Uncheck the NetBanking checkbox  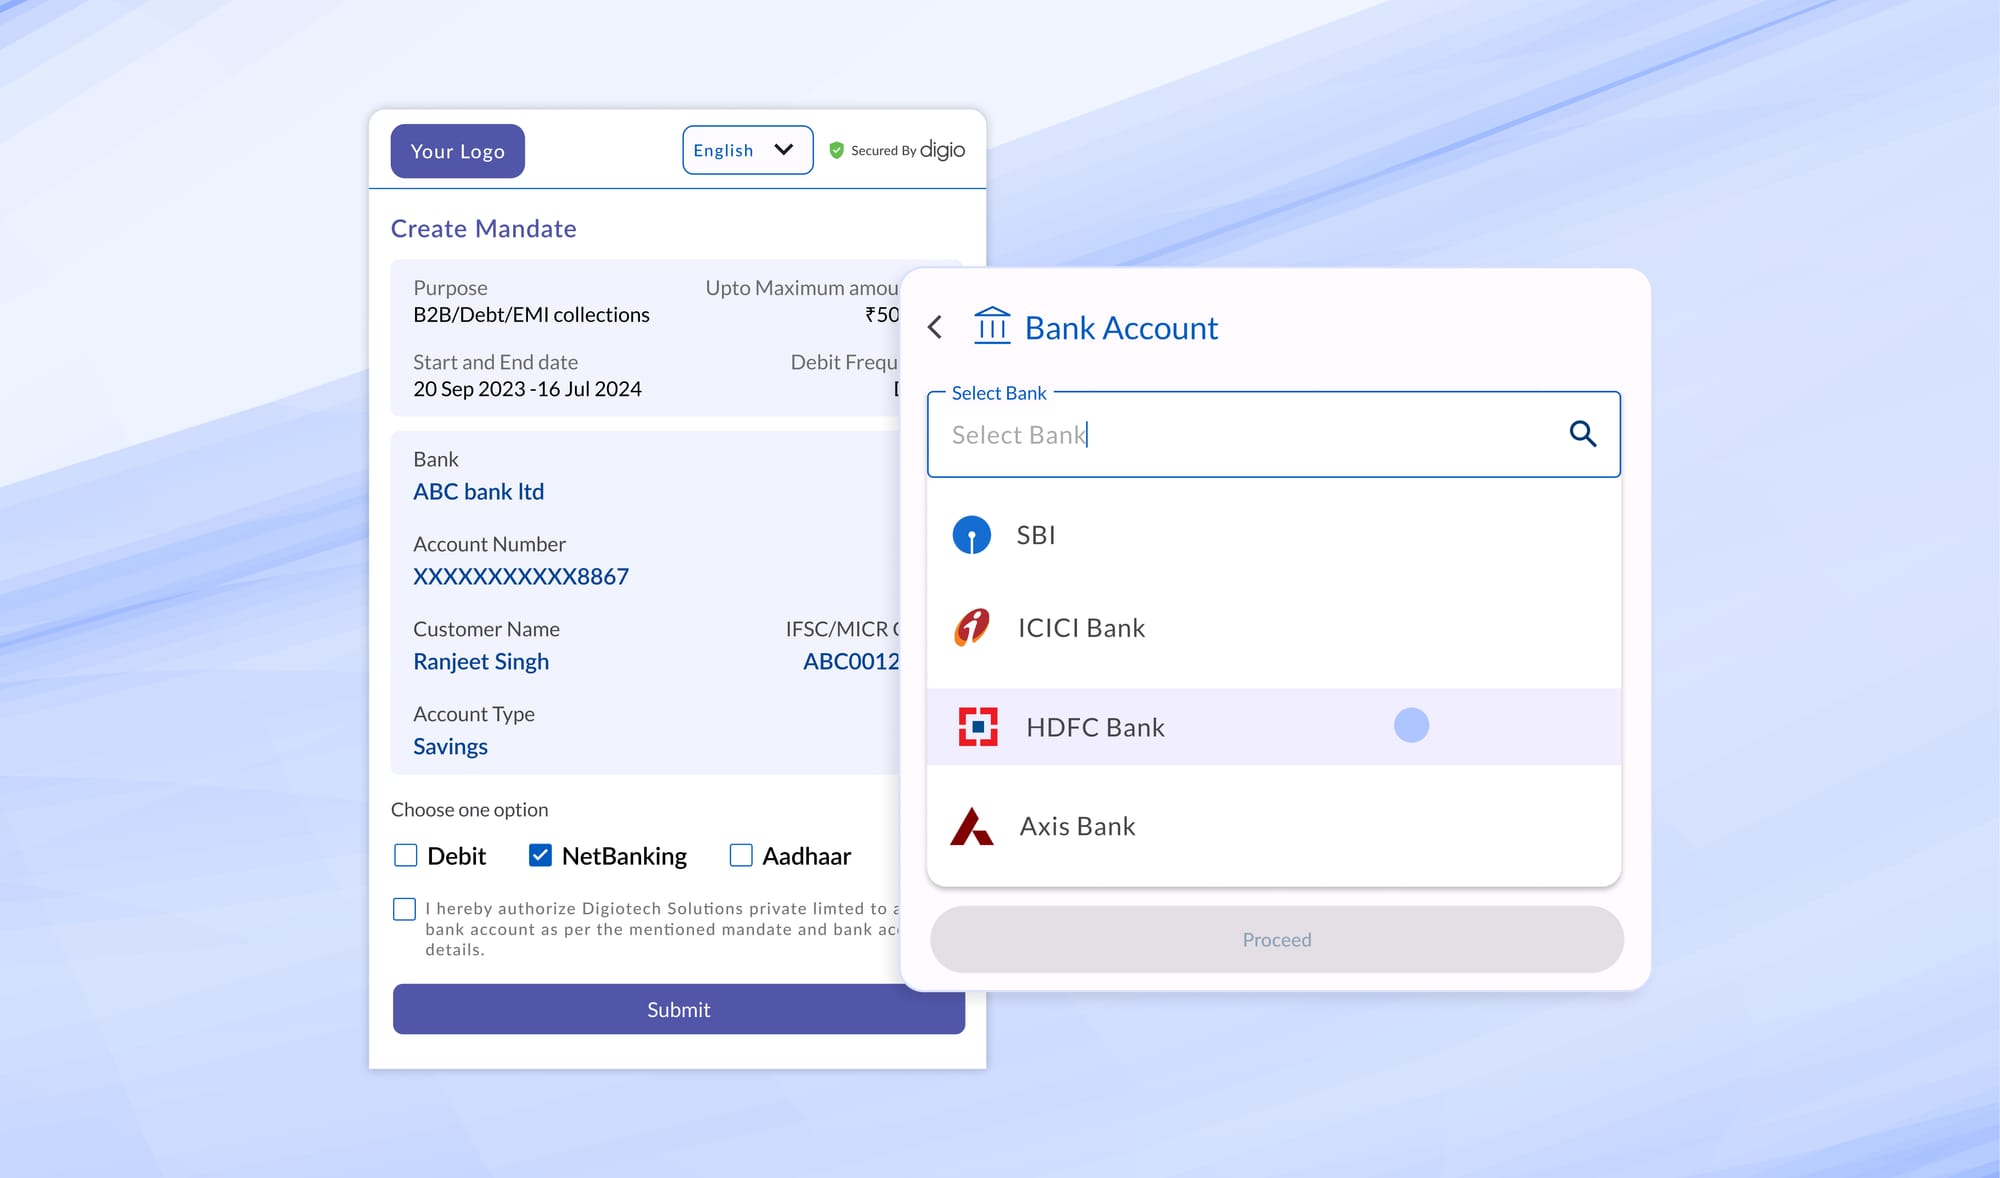coord(540,856)
